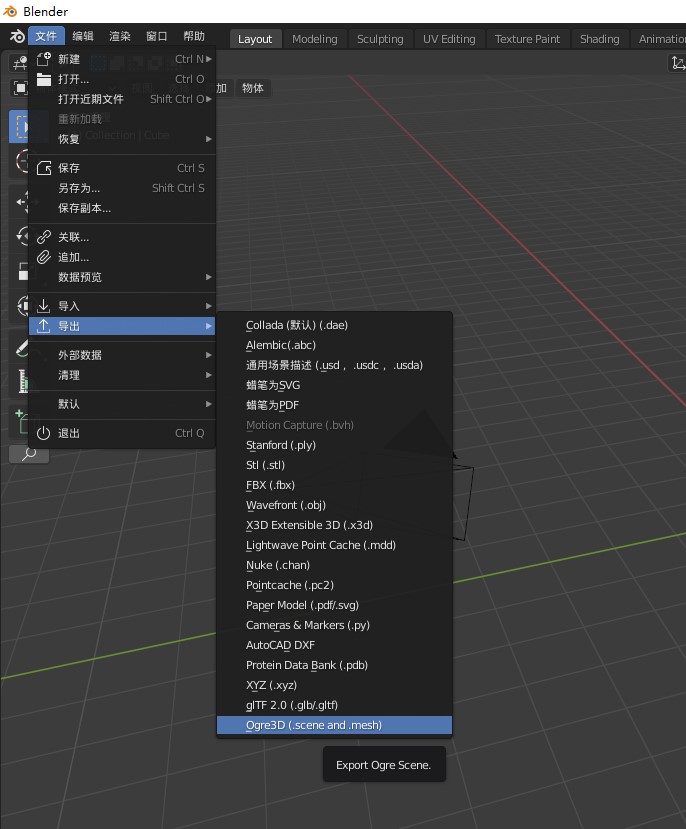The width and height of the screenshot is (686, 829).
Task: Export 蜡笔为SVG grease pencil
Action: (335, 385)
